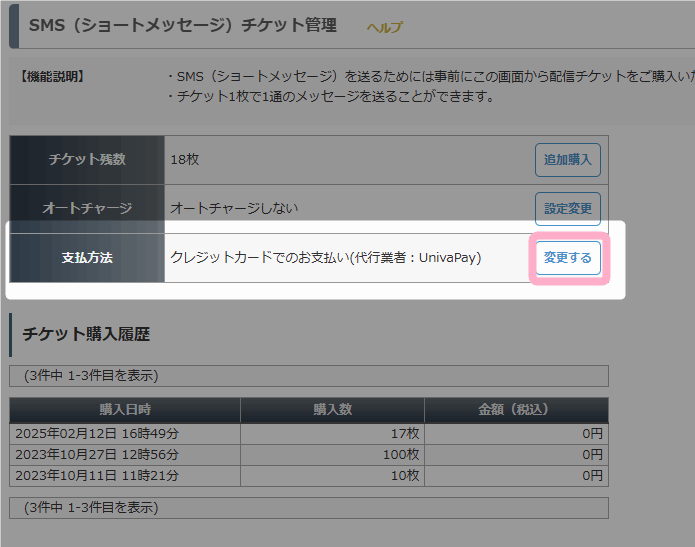
Task: Click the 追加購入 button
Action: pyautogui.click(x=568, y=160)
